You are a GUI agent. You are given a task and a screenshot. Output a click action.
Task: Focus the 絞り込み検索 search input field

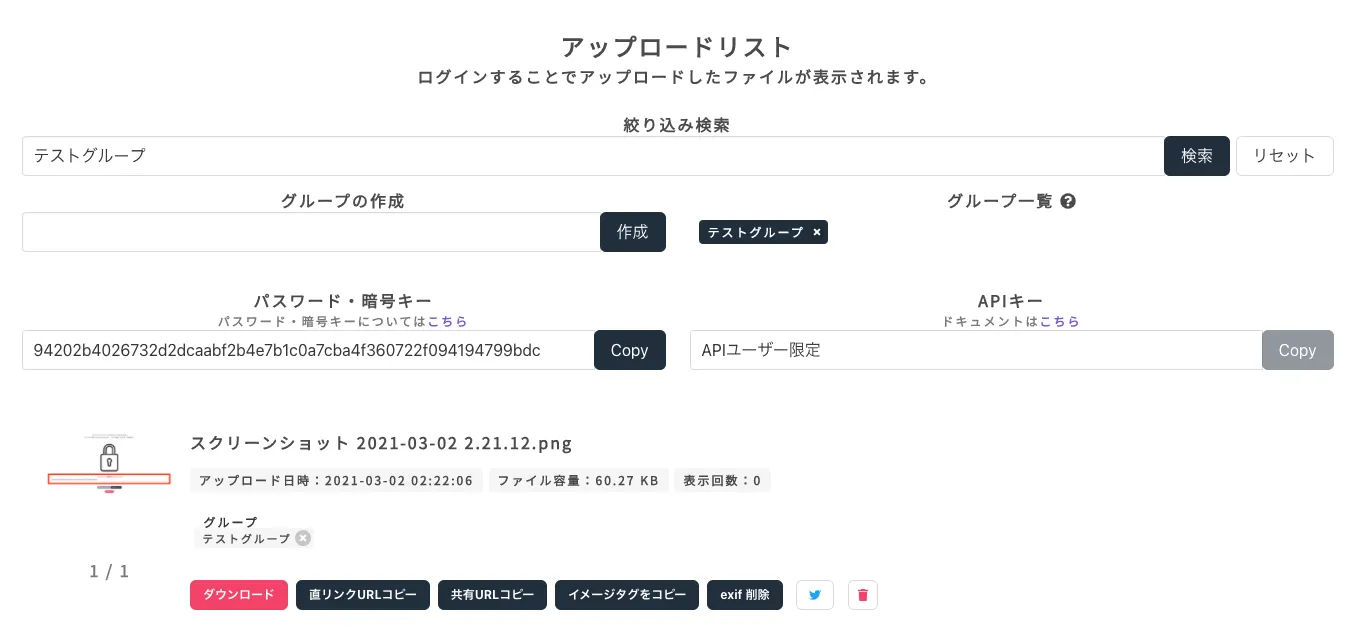[x=592, y=156]
